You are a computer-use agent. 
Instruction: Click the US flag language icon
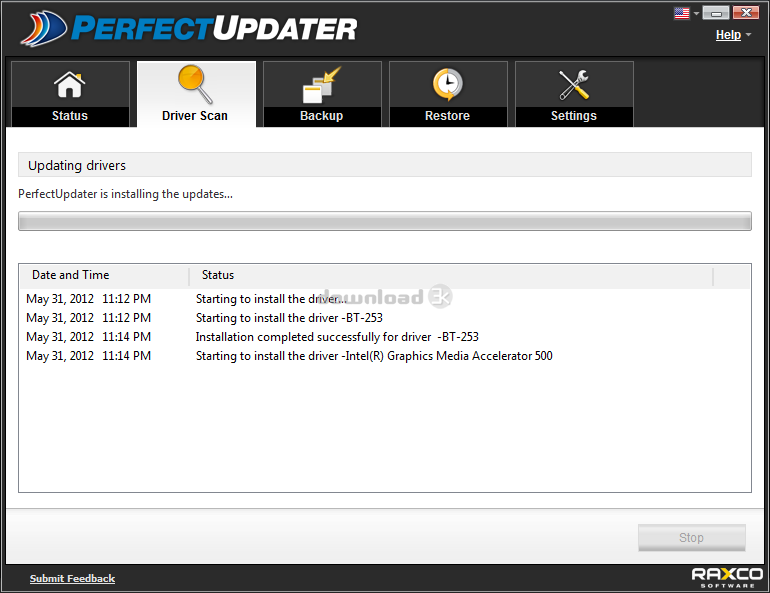coord(682,13)
